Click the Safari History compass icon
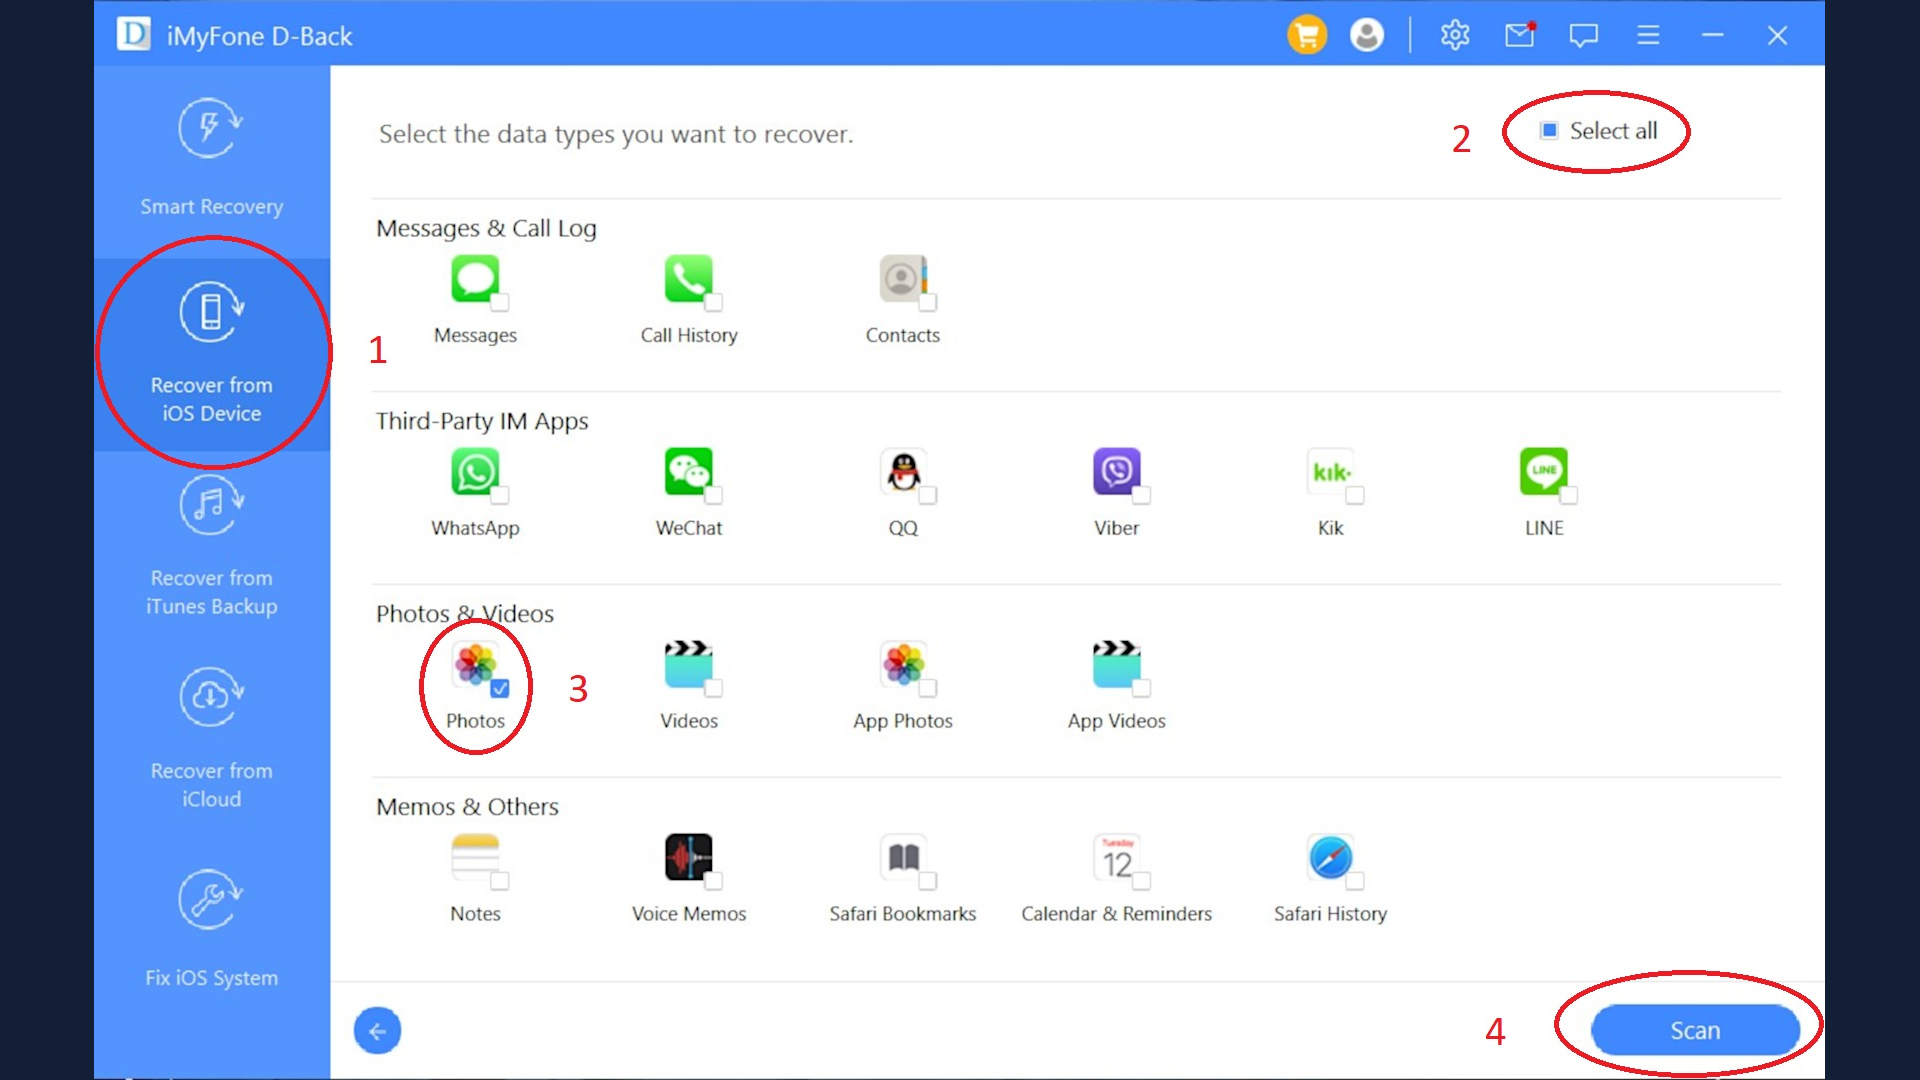Image resolution: width=1920 pixels, height=1080 pixels. tap(1330, 857)
